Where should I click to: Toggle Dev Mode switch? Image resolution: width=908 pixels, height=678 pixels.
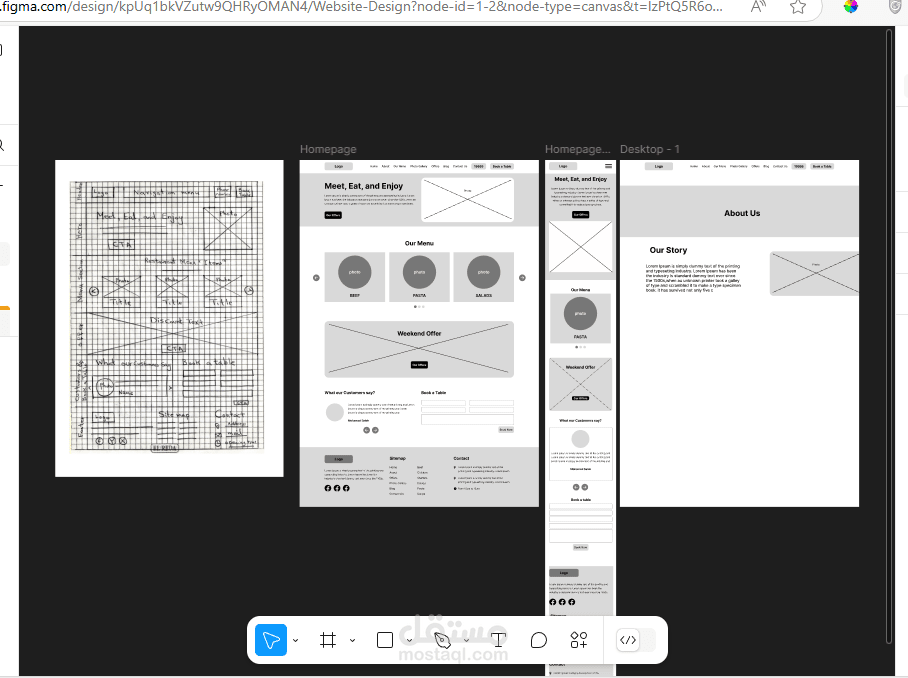coord(635,640)
